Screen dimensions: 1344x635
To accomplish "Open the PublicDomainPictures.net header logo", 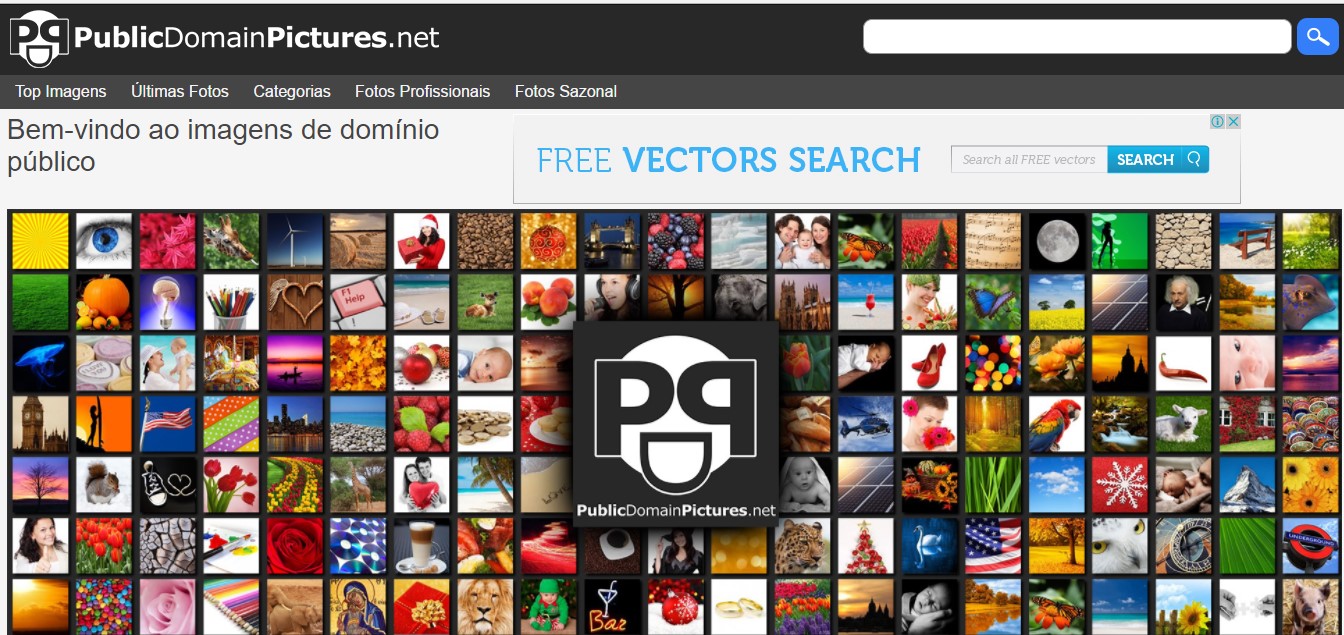I will [225, 38].
